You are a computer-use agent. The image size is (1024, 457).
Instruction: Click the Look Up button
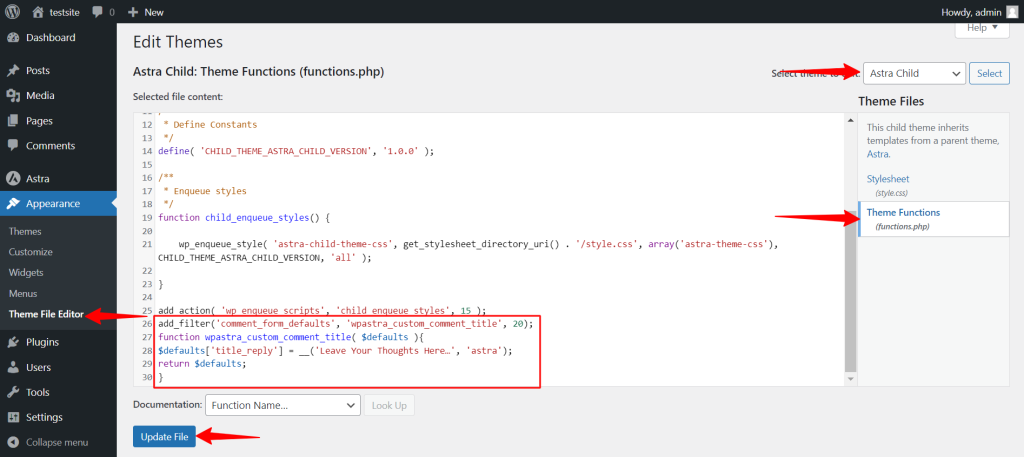tap(389, 405)
